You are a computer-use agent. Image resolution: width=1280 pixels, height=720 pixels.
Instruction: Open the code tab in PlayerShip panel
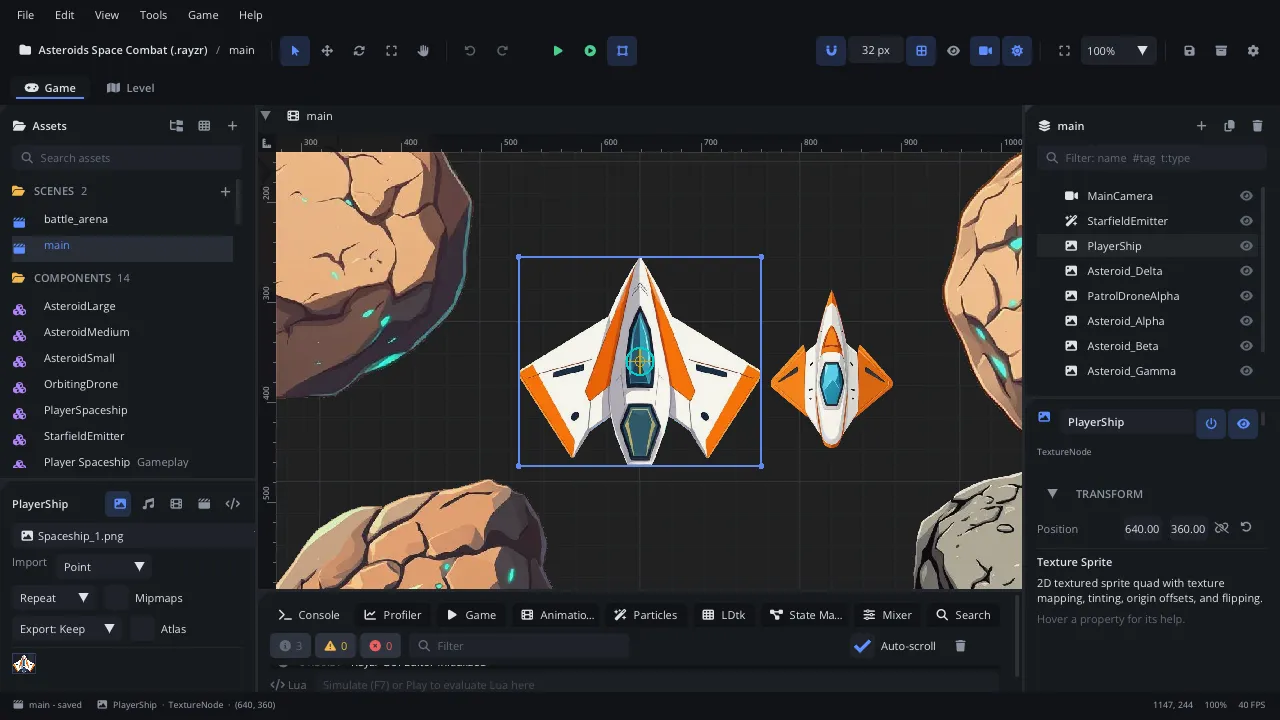(x=232, y=504)
